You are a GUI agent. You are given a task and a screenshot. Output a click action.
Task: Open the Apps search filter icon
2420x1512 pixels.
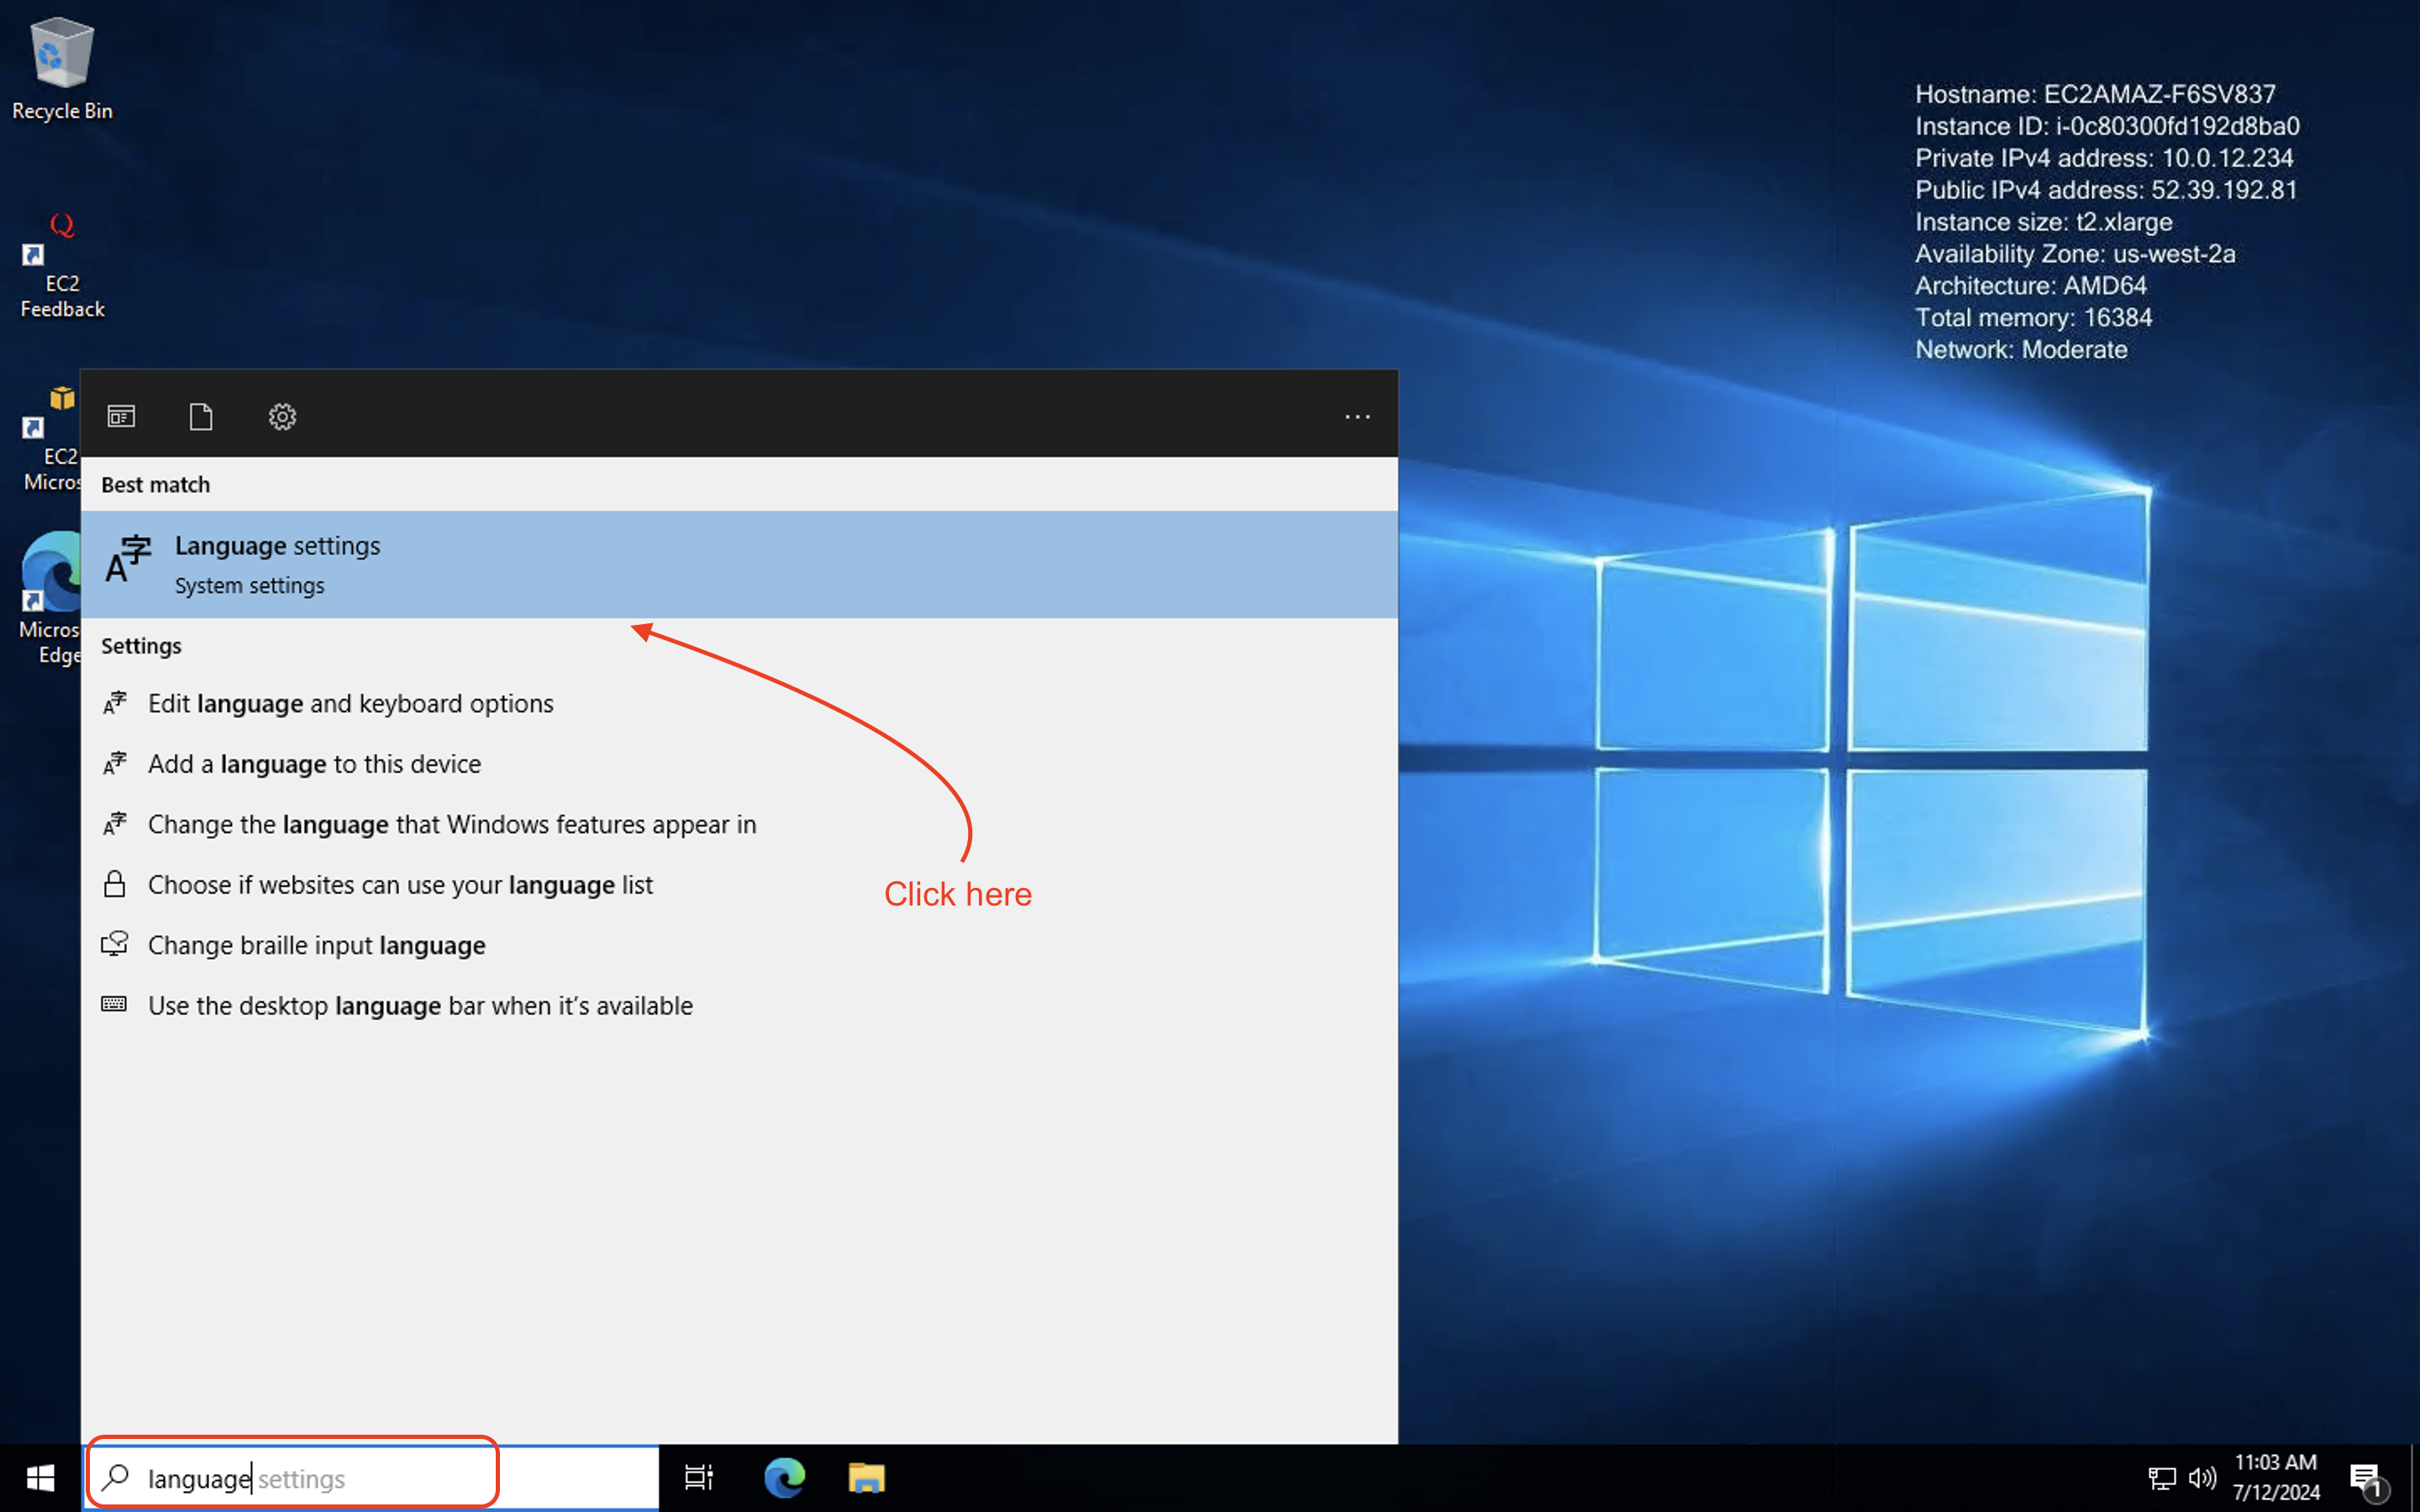(121, 416)
